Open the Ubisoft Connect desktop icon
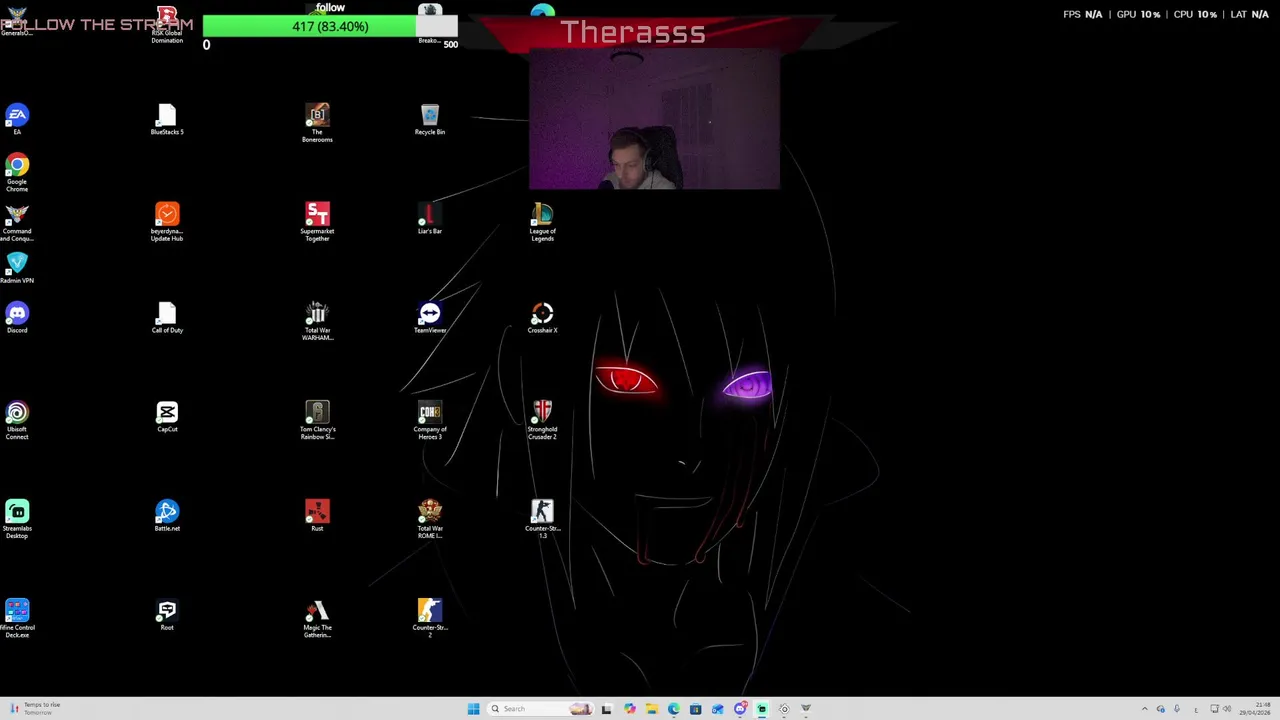The image size is (1280, 720). (x=17, y=421)
